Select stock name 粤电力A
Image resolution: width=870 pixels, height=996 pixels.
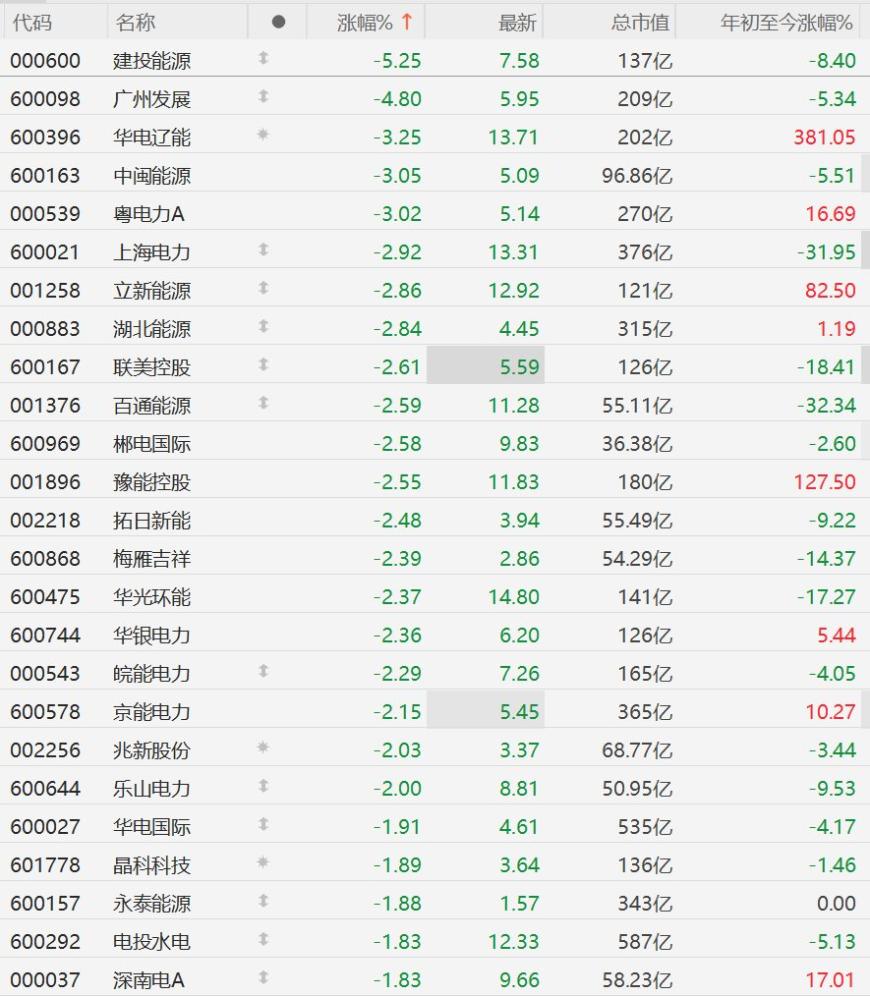[149, 214]
